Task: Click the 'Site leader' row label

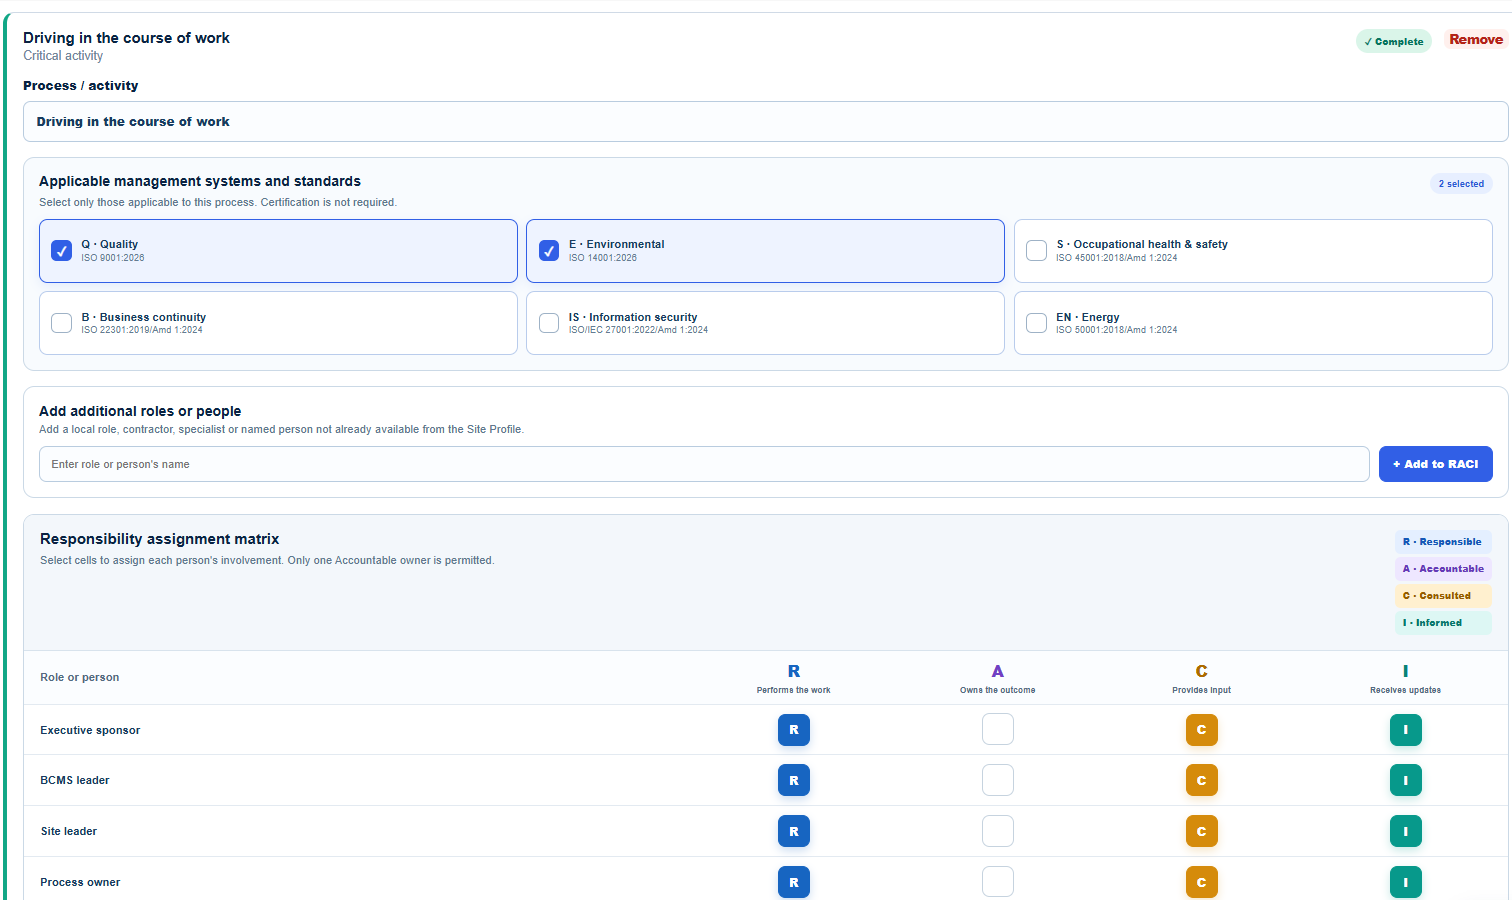Action: (x=69, y=831)
